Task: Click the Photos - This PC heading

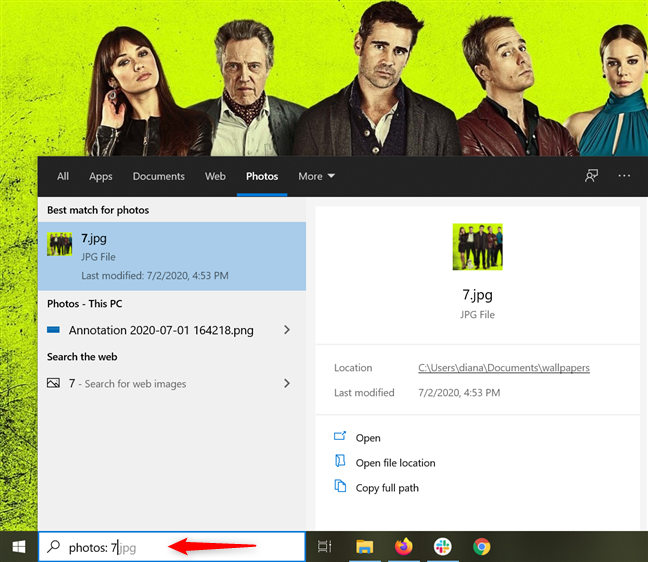Action: coord(85,304)
